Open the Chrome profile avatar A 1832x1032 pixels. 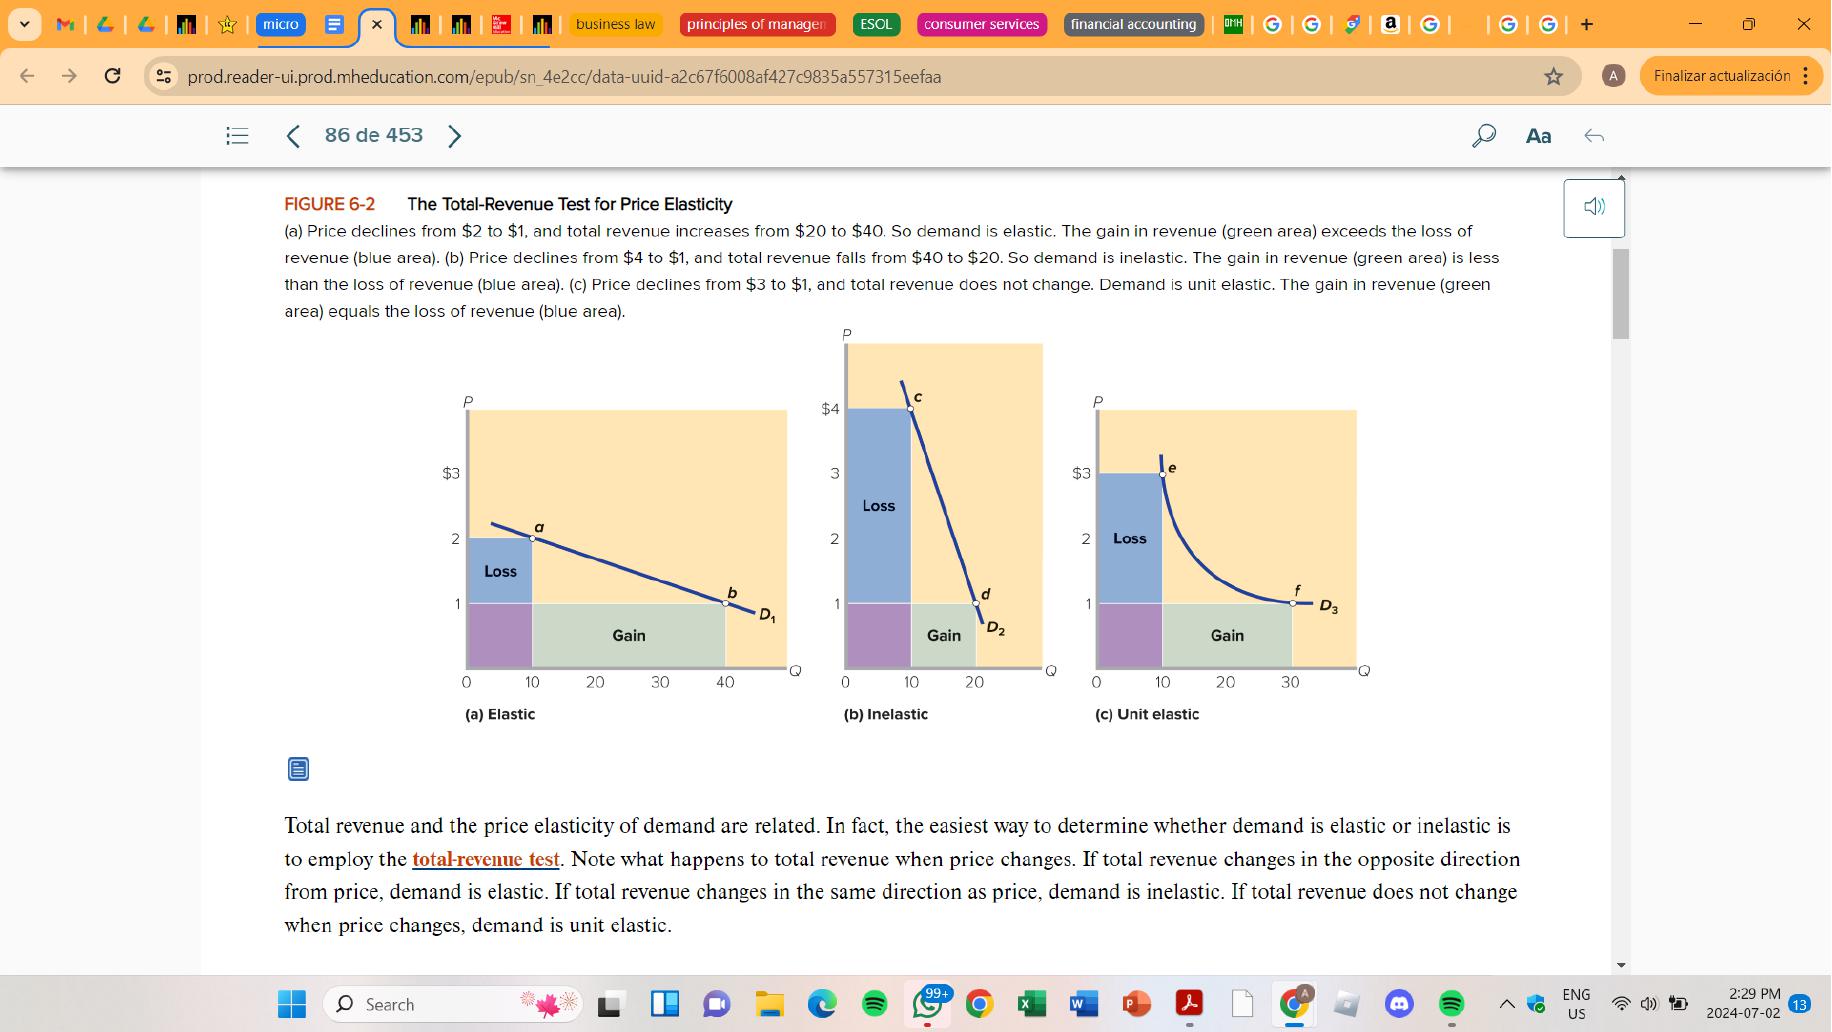(1614, 75)
